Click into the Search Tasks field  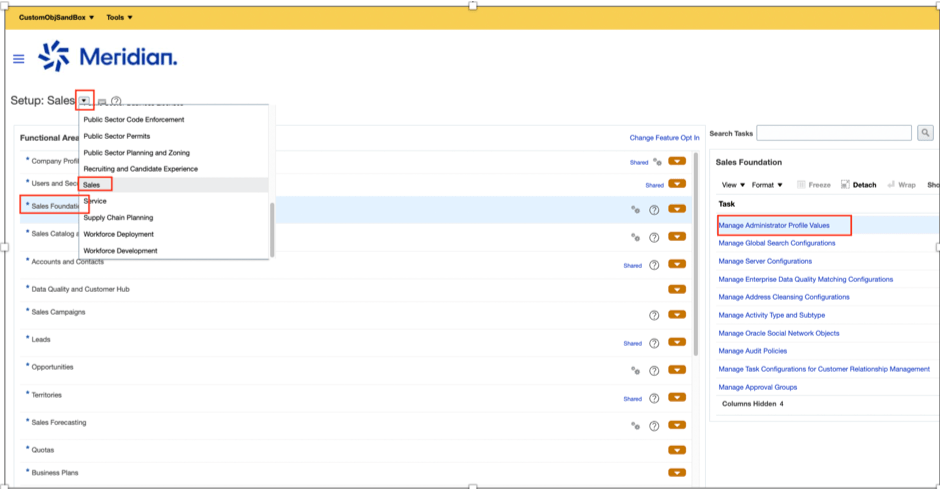(834, 133)
